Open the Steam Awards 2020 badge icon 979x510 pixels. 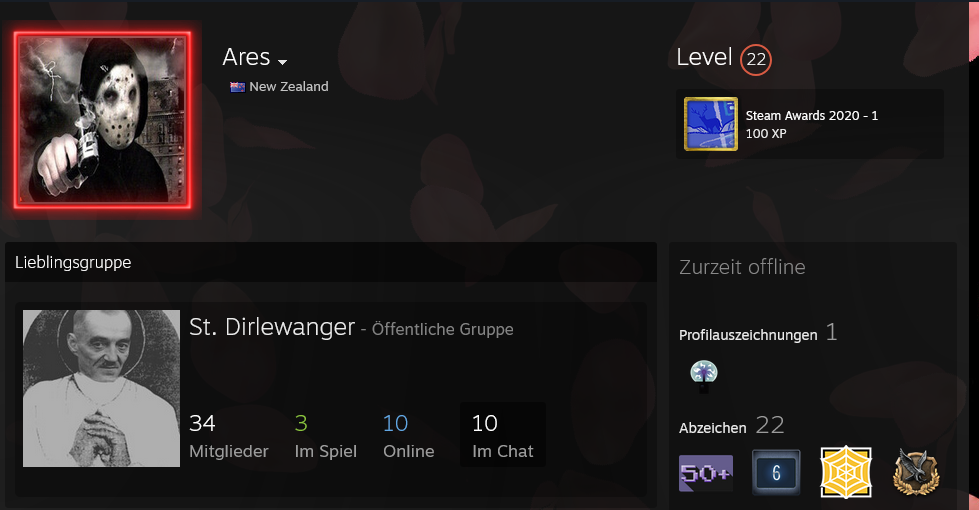click(711, 124)
